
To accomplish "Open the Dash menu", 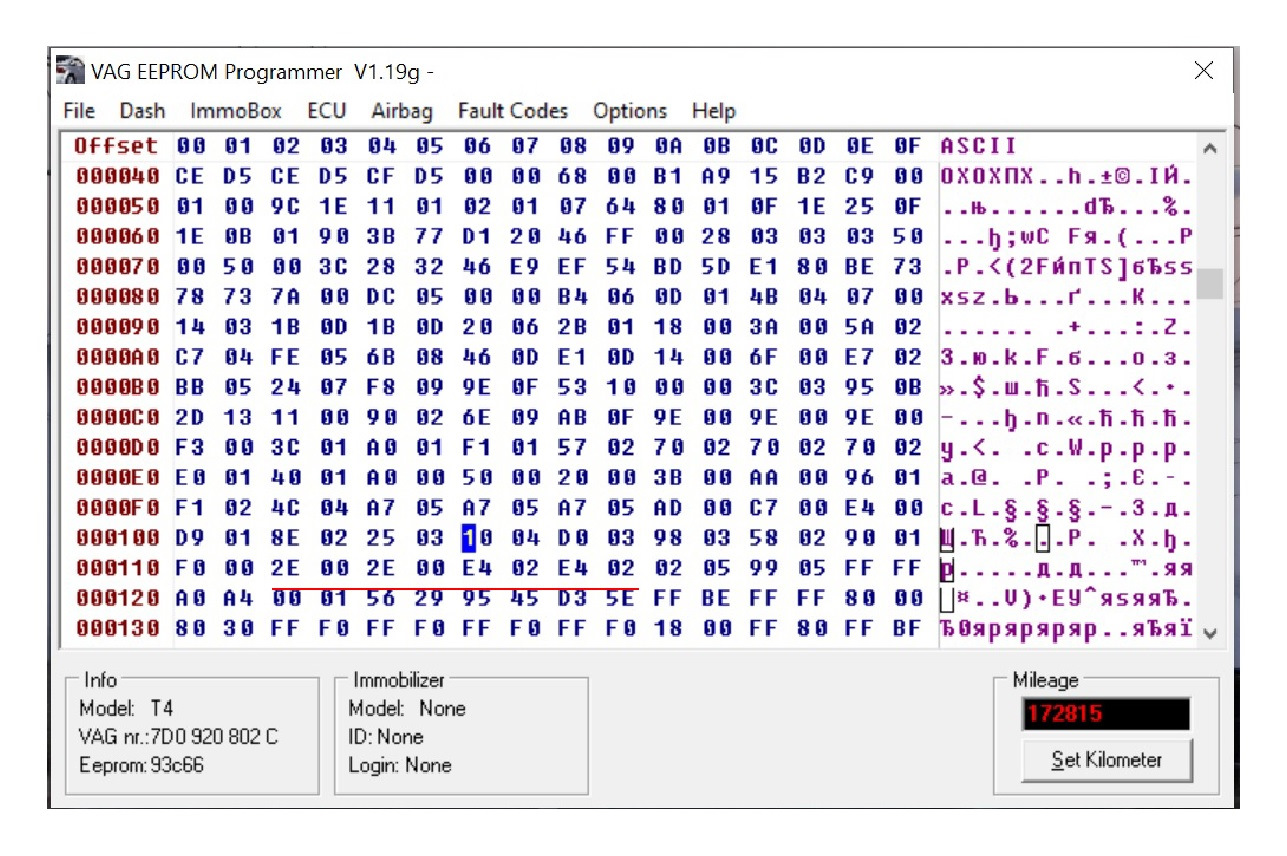I will click(142, 111).
